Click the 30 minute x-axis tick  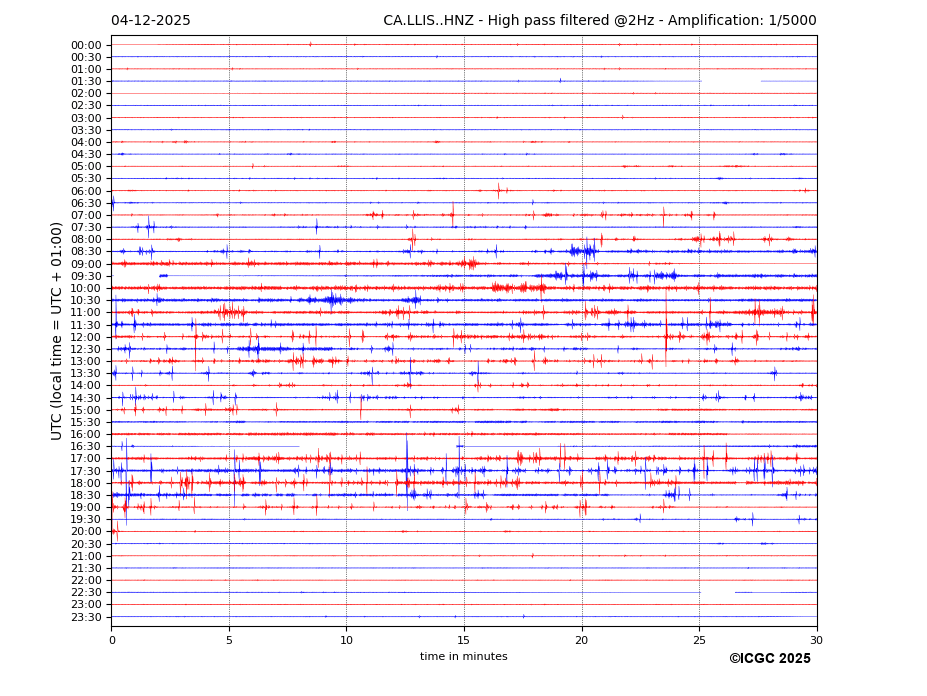[x=816, y=640]
